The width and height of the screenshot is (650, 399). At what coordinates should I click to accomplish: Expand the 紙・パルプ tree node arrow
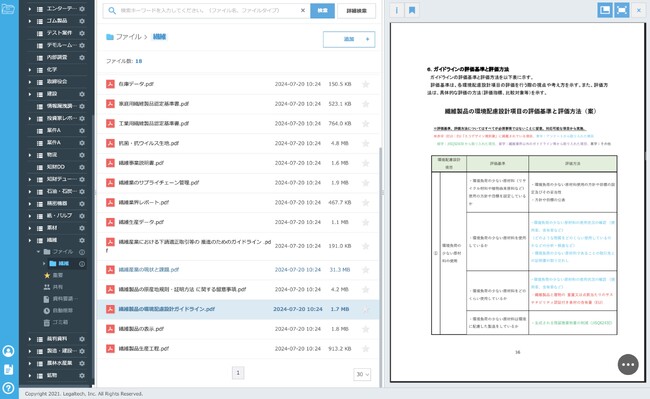[30, 216]
